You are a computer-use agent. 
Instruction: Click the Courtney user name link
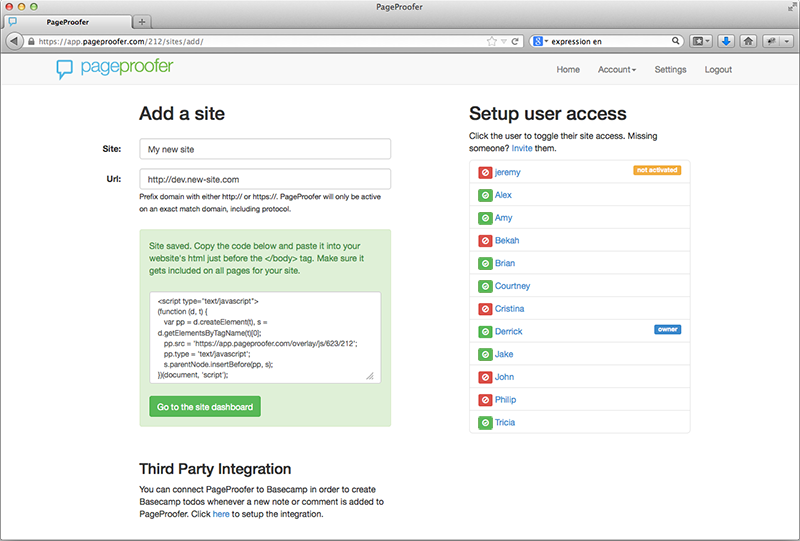point(512,286)
